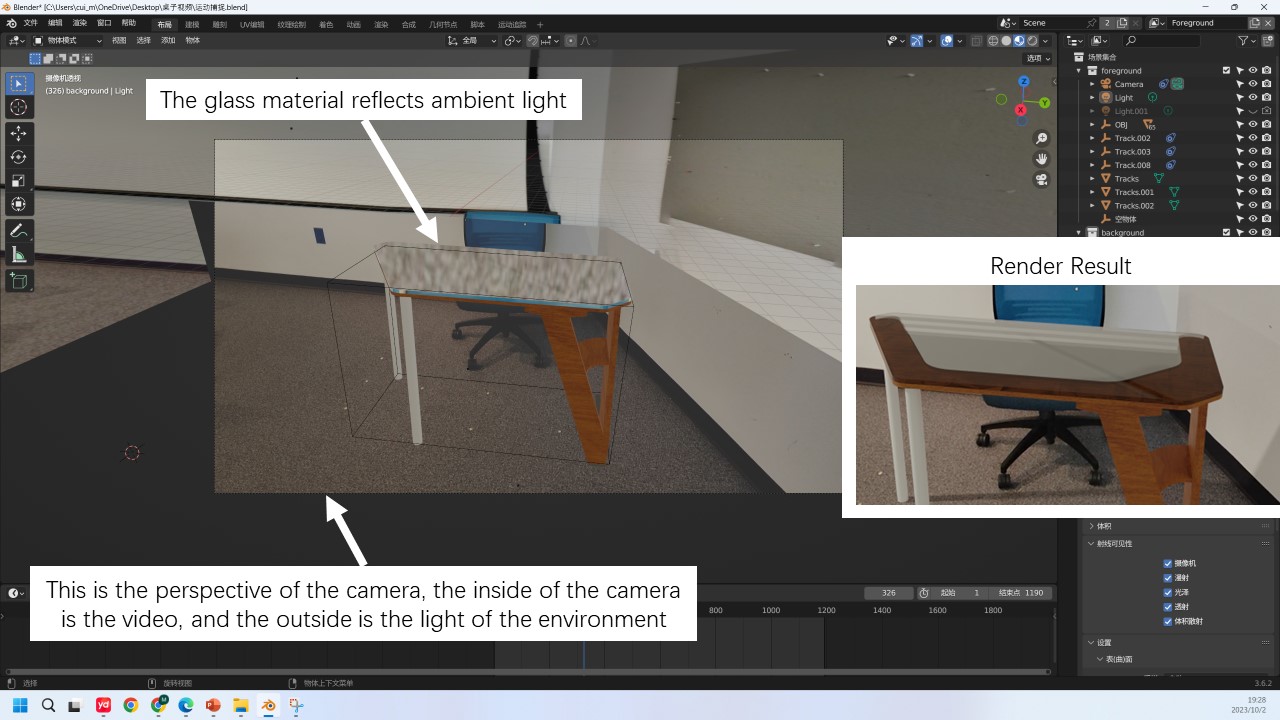
Task: Pin the Scene with pin icon
Action: [1091, 23]
